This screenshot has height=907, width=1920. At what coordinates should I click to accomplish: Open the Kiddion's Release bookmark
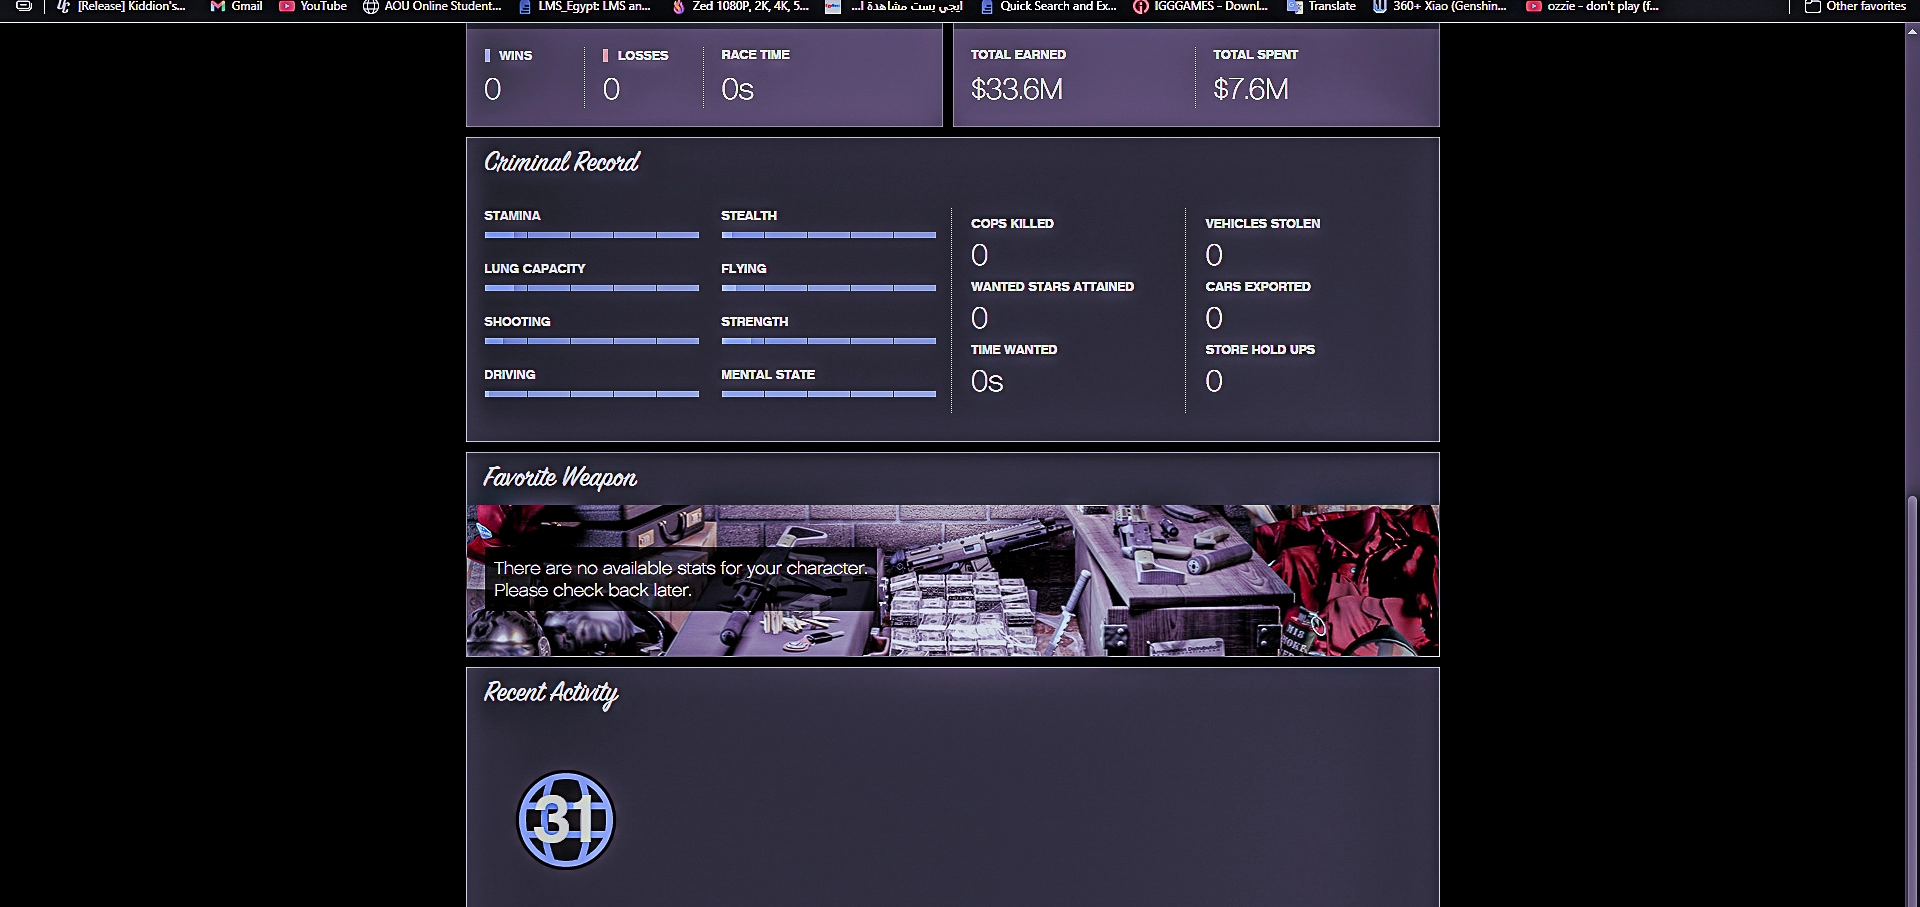pos(121,6)
